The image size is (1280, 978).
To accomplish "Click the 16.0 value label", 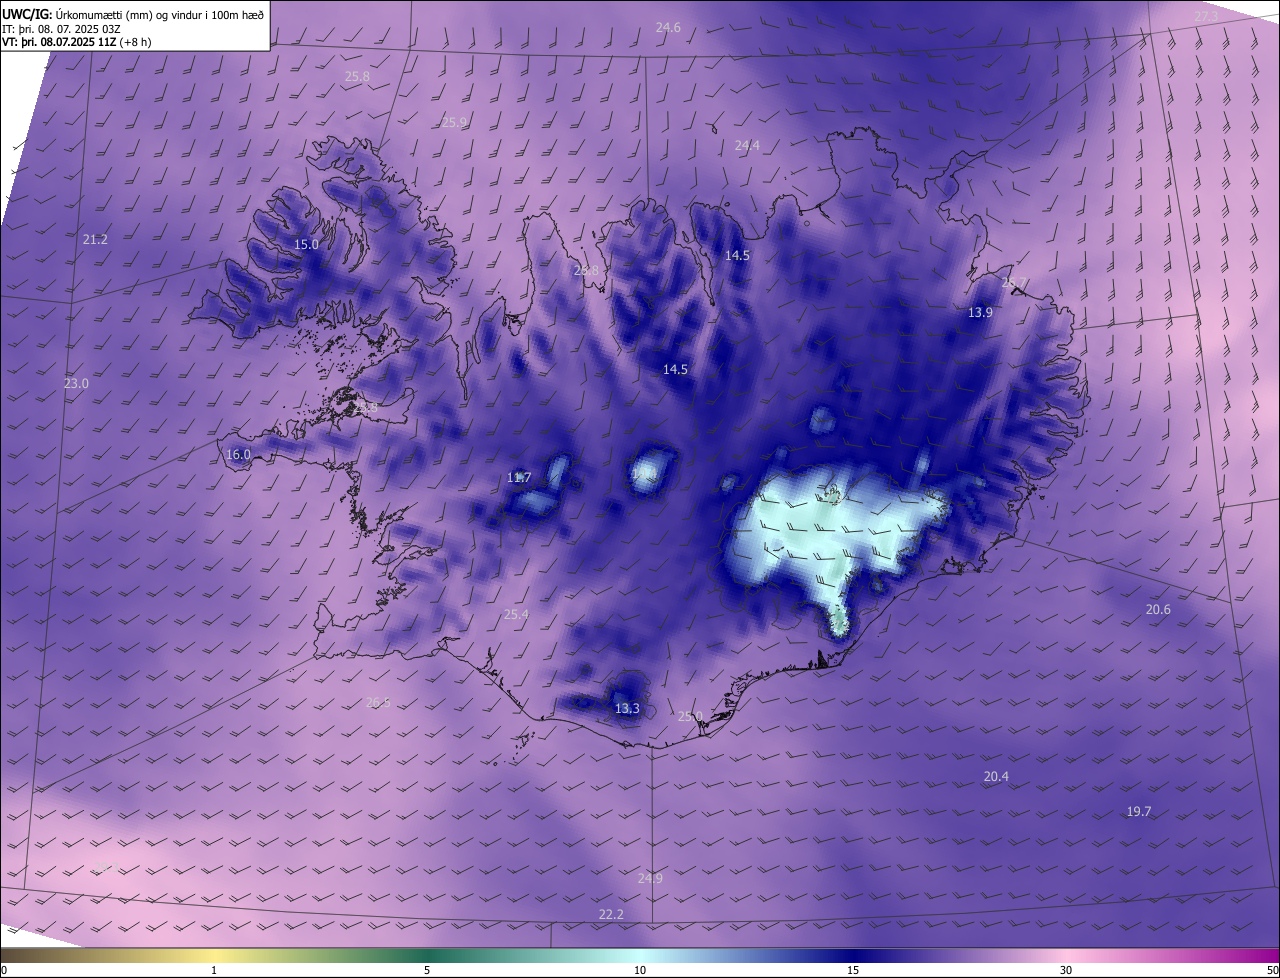I will pos(238,455).
